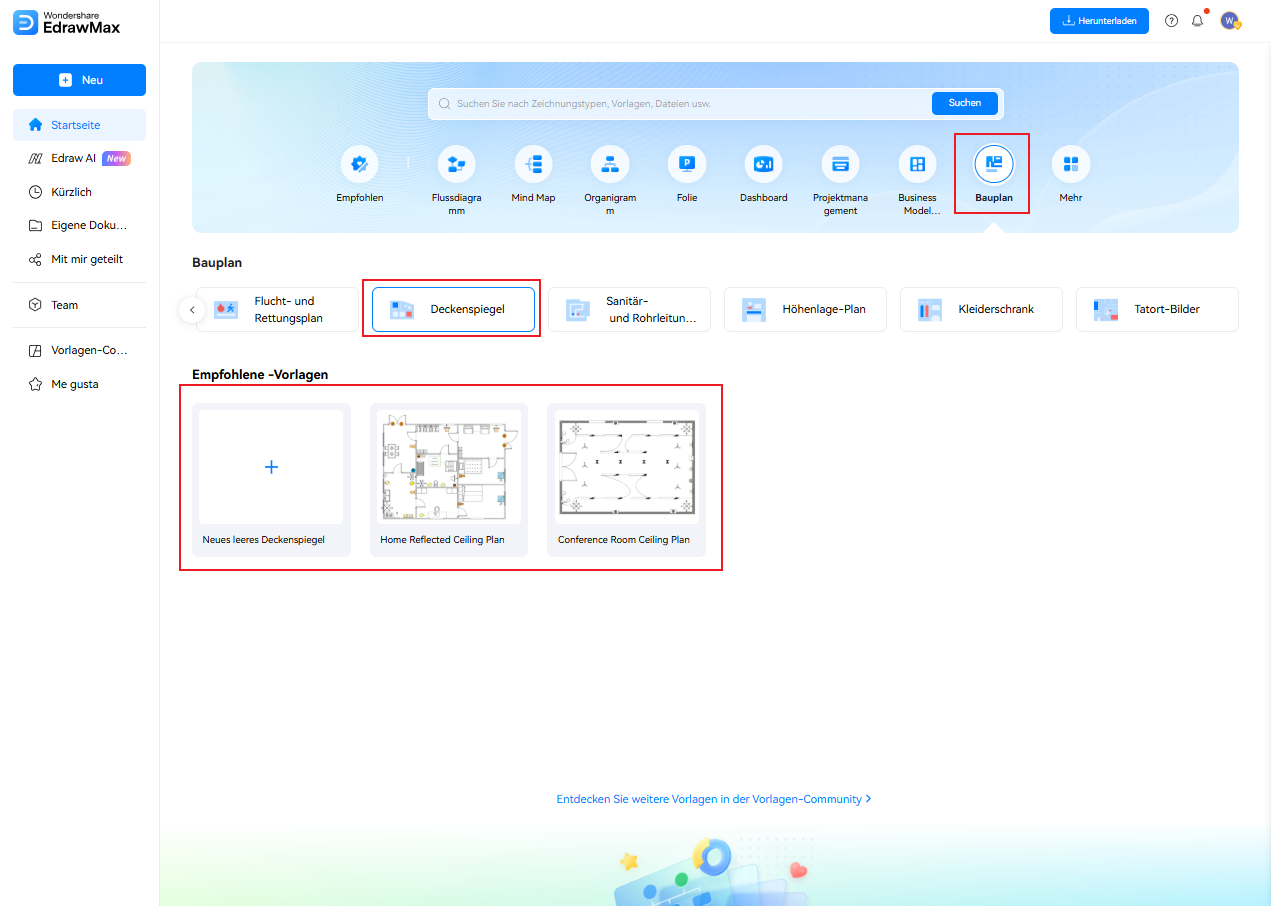Click the Flussdiagramm category icon
Screen dimensions: 1271x906
click(456, 164)
